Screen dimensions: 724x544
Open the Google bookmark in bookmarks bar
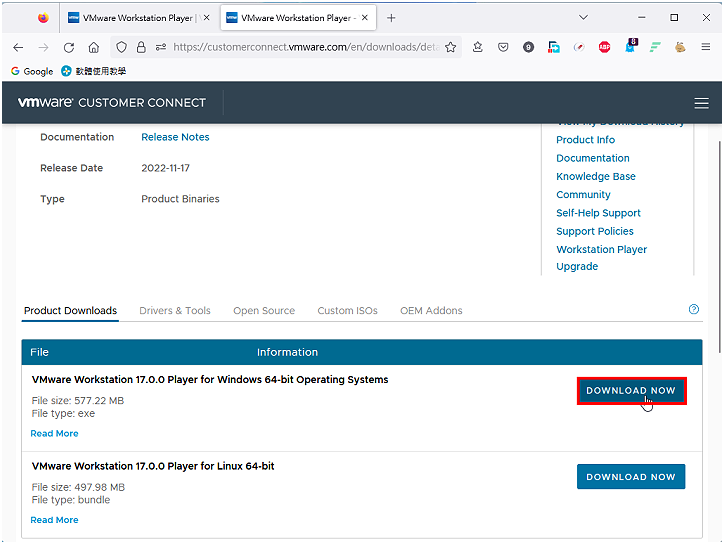(x=32, y=71)
